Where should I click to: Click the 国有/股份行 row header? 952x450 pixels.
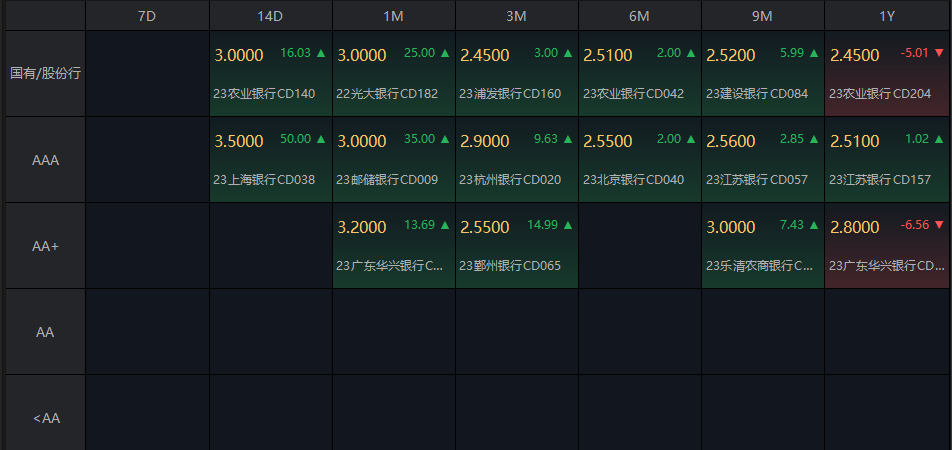46,73
